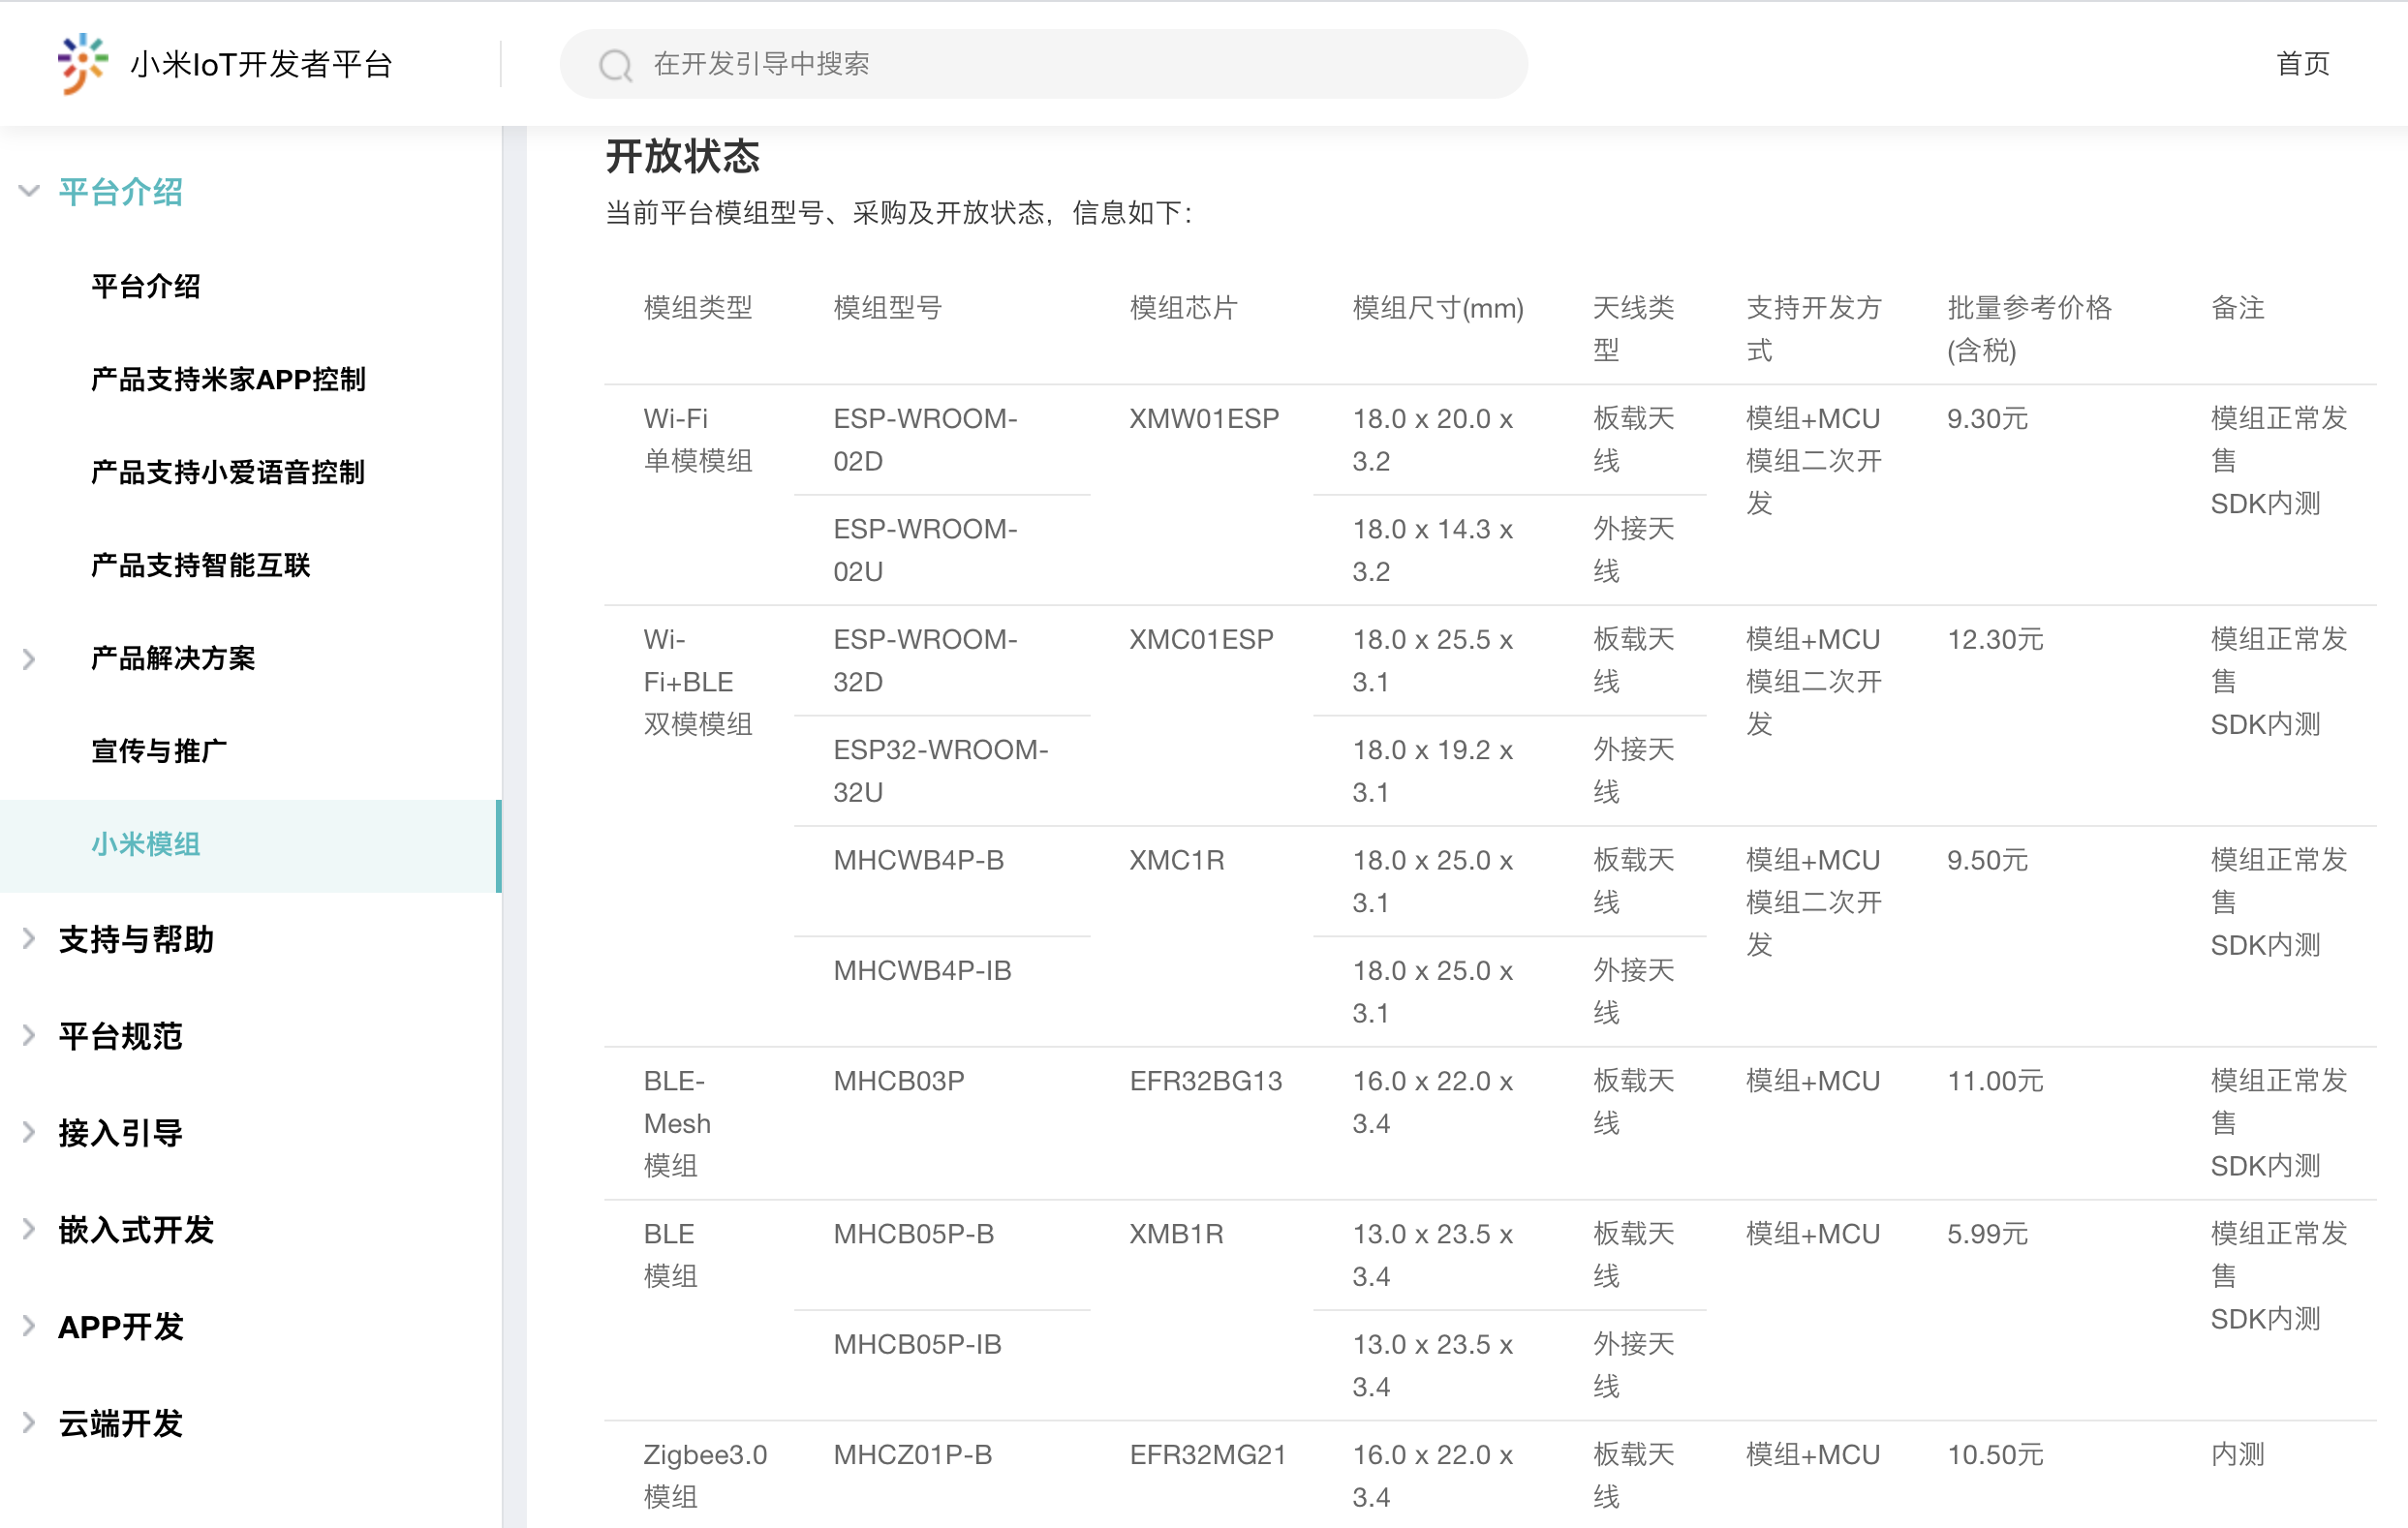Viewport: 2408px width, 1528px height.
Task: Expand the 产品解决方案 chevron arrow
Action: [x=29, y=659]
